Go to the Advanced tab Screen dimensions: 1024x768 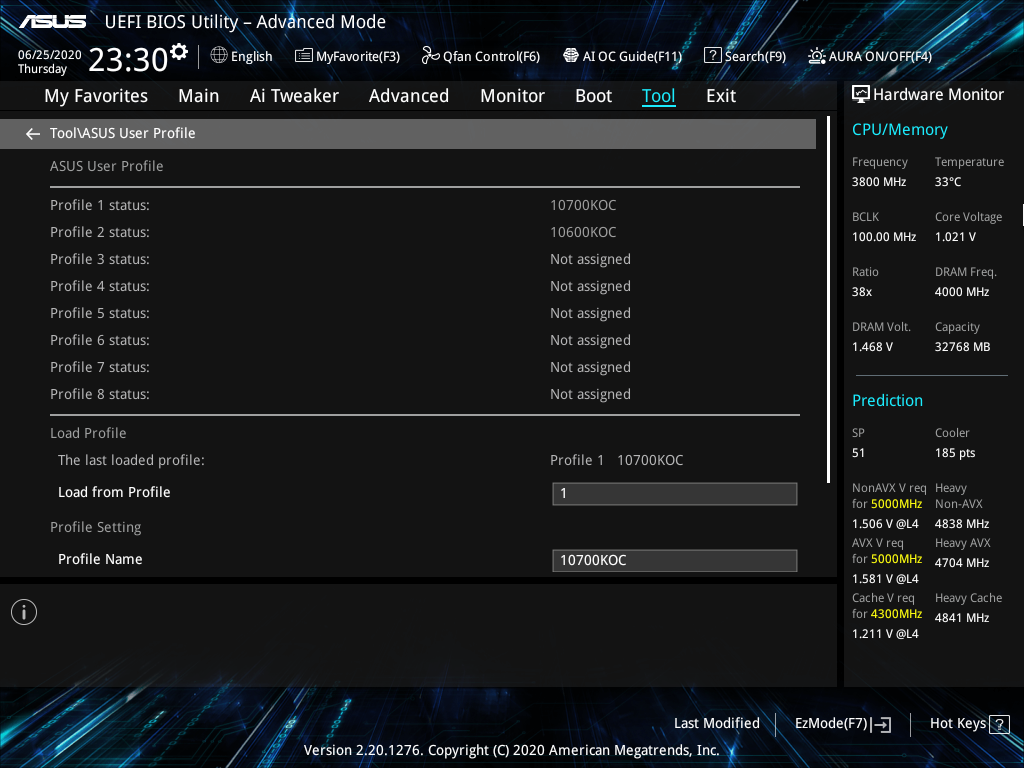pyautogui.click(x=409, y=96)
